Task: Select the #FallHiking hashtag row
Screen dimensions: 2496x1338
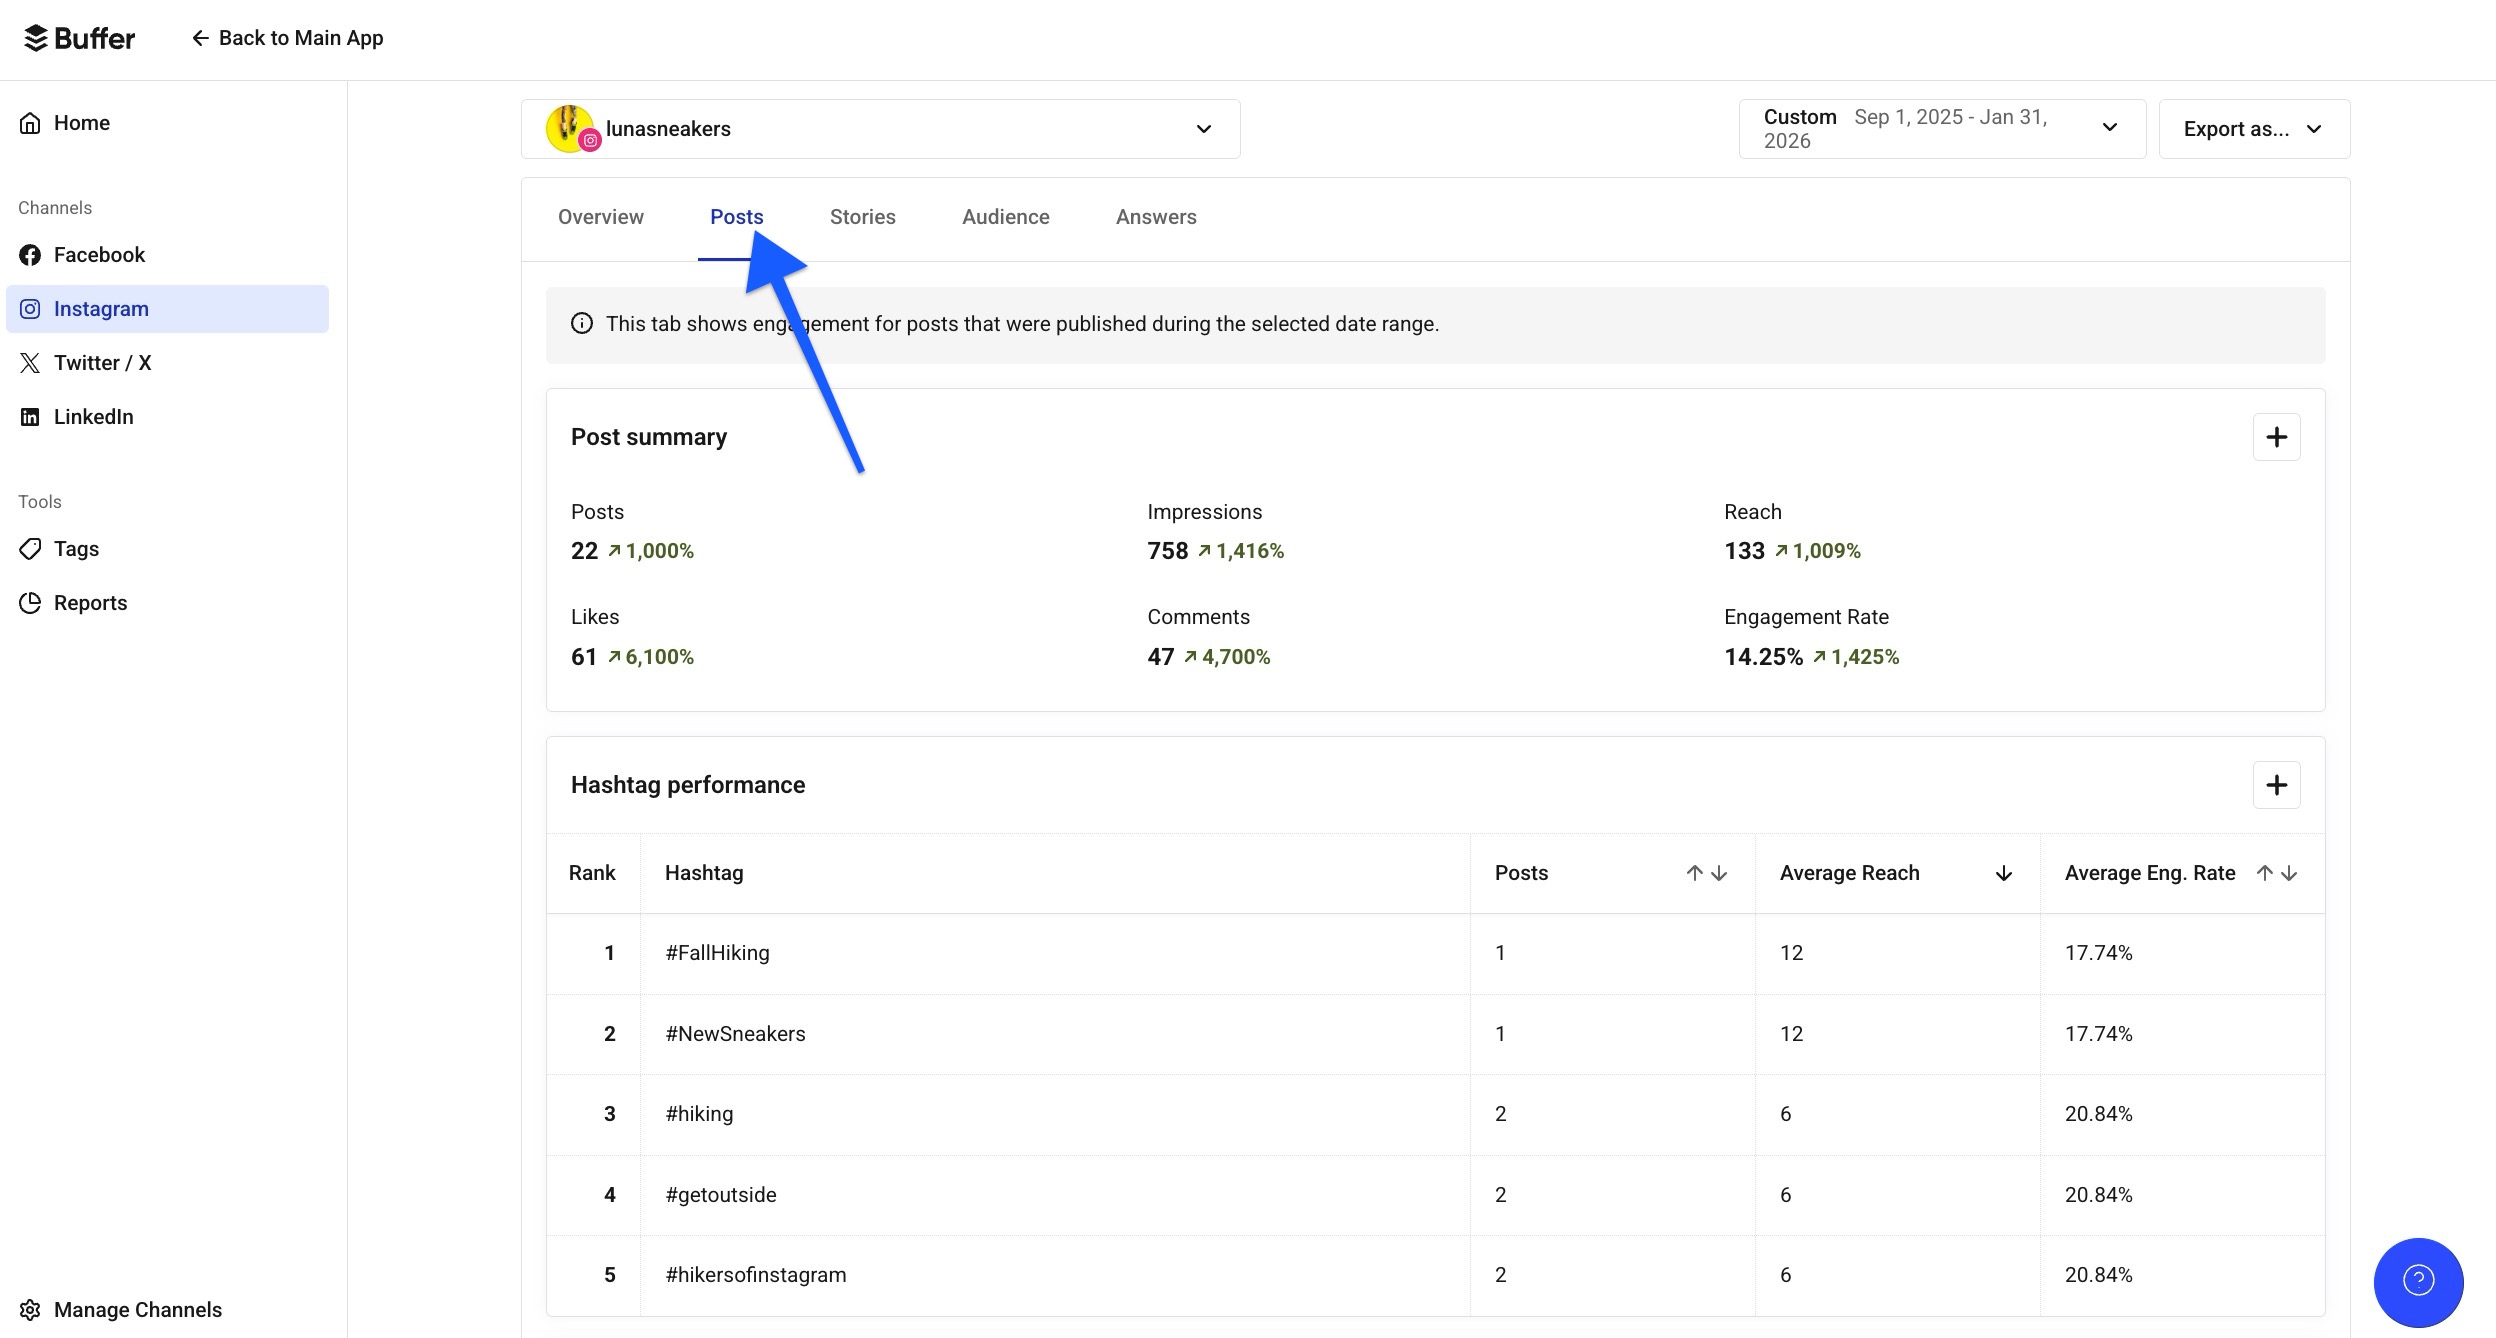Action: (x=1436, y=954)
